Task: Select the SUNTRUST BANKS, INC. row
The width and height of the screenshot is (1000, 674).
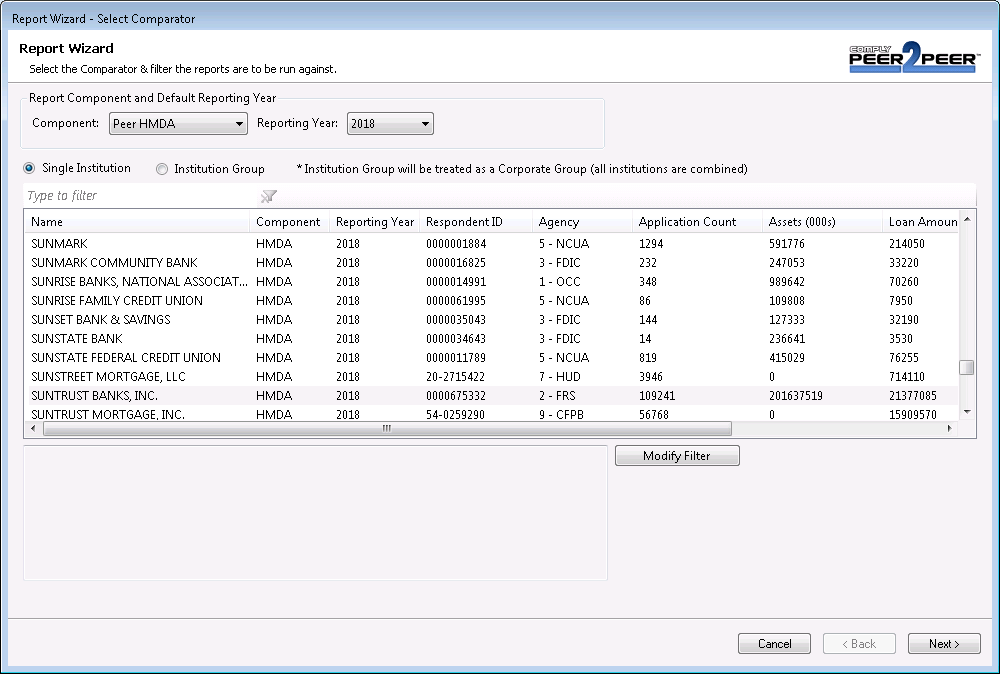Action: tap(491, 396)
